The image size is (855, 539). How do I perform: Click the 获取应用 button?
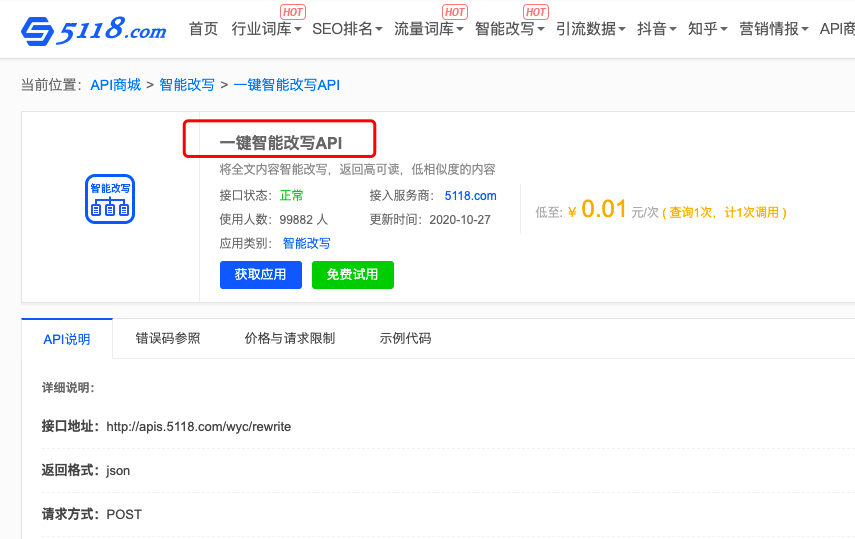[260, 275]
